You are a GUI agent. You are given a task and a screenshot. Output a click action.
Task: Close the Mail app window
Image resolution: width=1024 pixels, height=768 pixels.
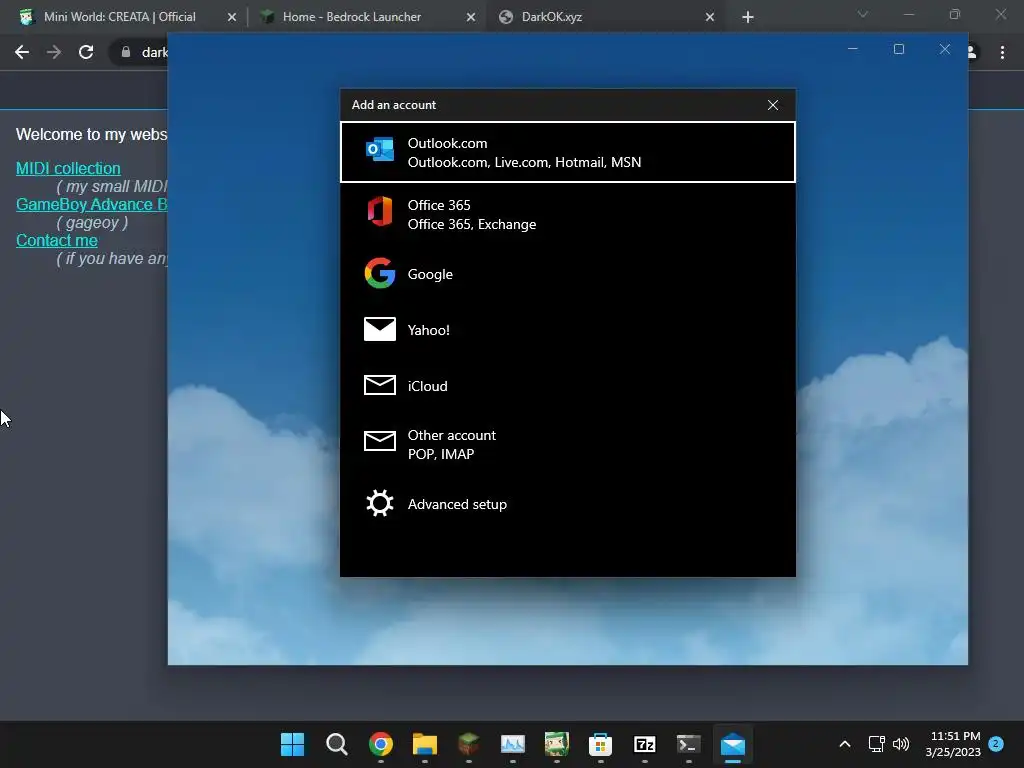(944, 49)
